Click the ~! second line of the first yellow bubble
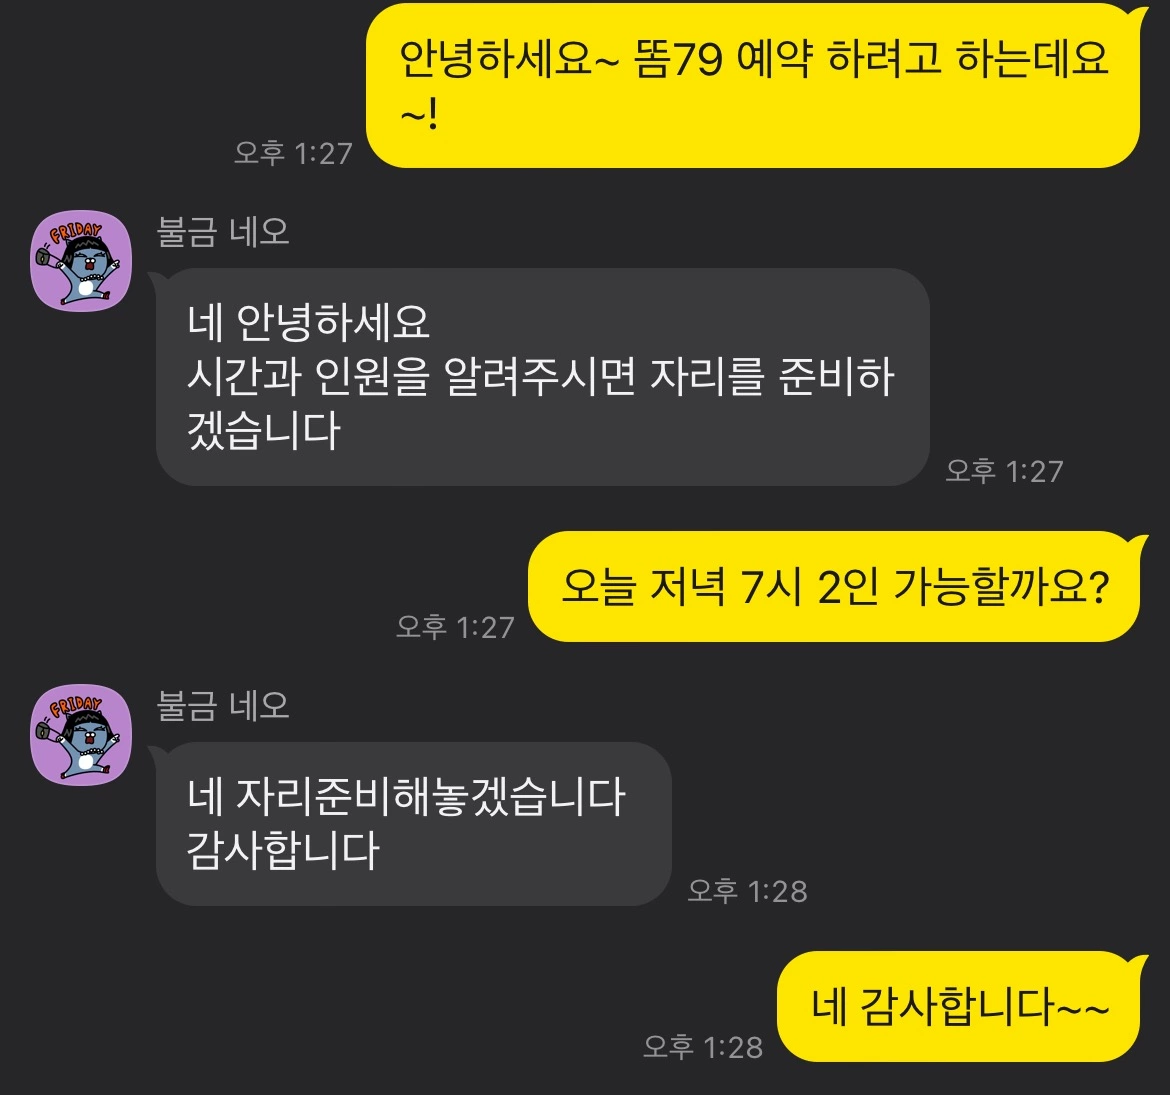This screenshot has width=1170, height=1095. pos(419,115)
